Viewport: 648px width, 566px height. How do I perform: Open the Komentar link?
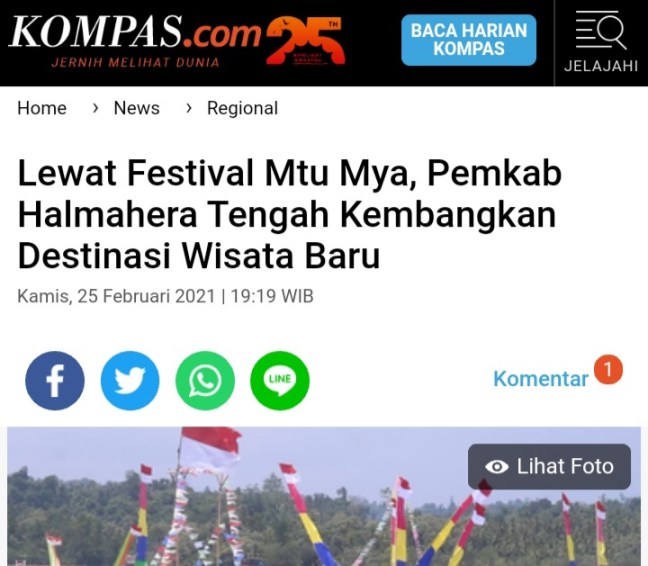pyautogui.click(x=541, y=378)
